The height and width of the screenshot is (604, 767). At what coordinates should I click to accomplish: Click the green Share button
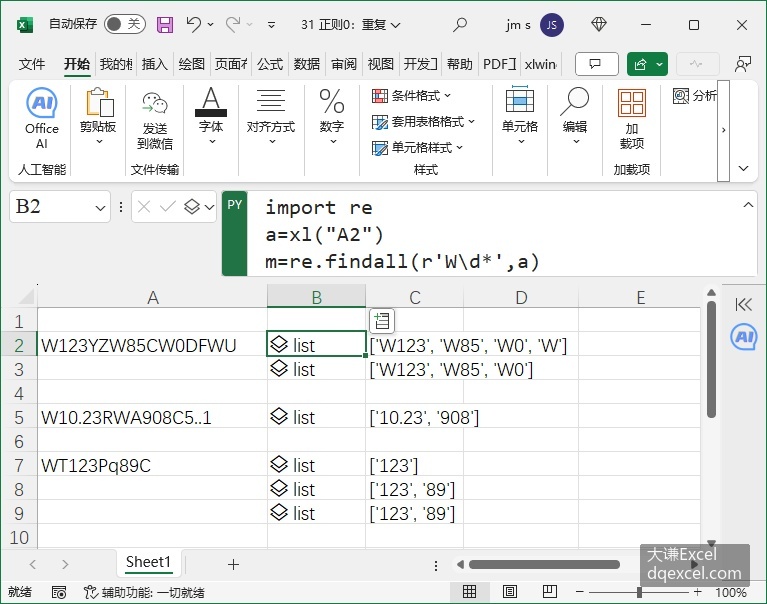point(647,64)
